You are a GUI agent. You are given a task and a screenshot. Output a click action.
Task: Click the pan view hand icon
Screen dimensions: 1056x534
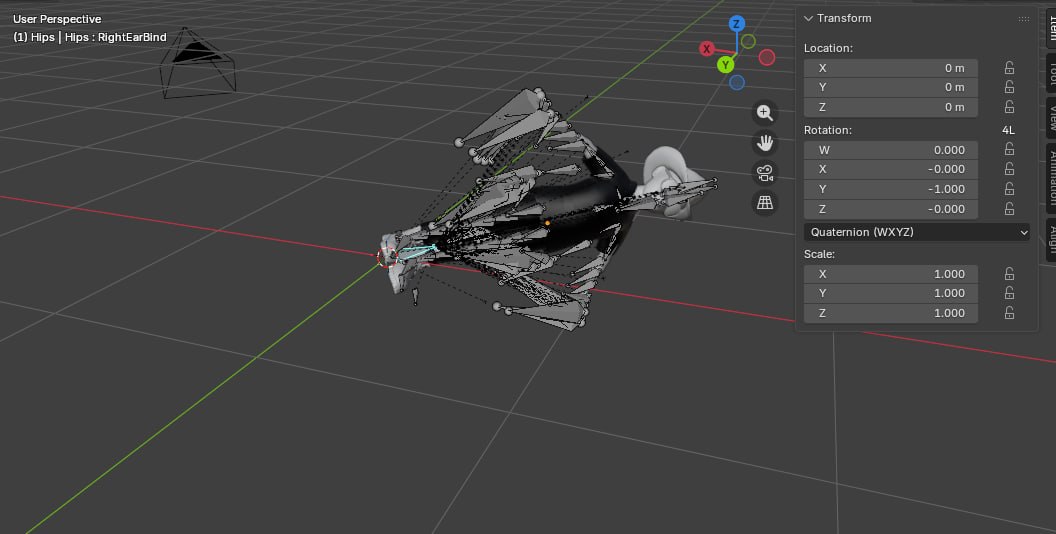[x=764, y=143]
